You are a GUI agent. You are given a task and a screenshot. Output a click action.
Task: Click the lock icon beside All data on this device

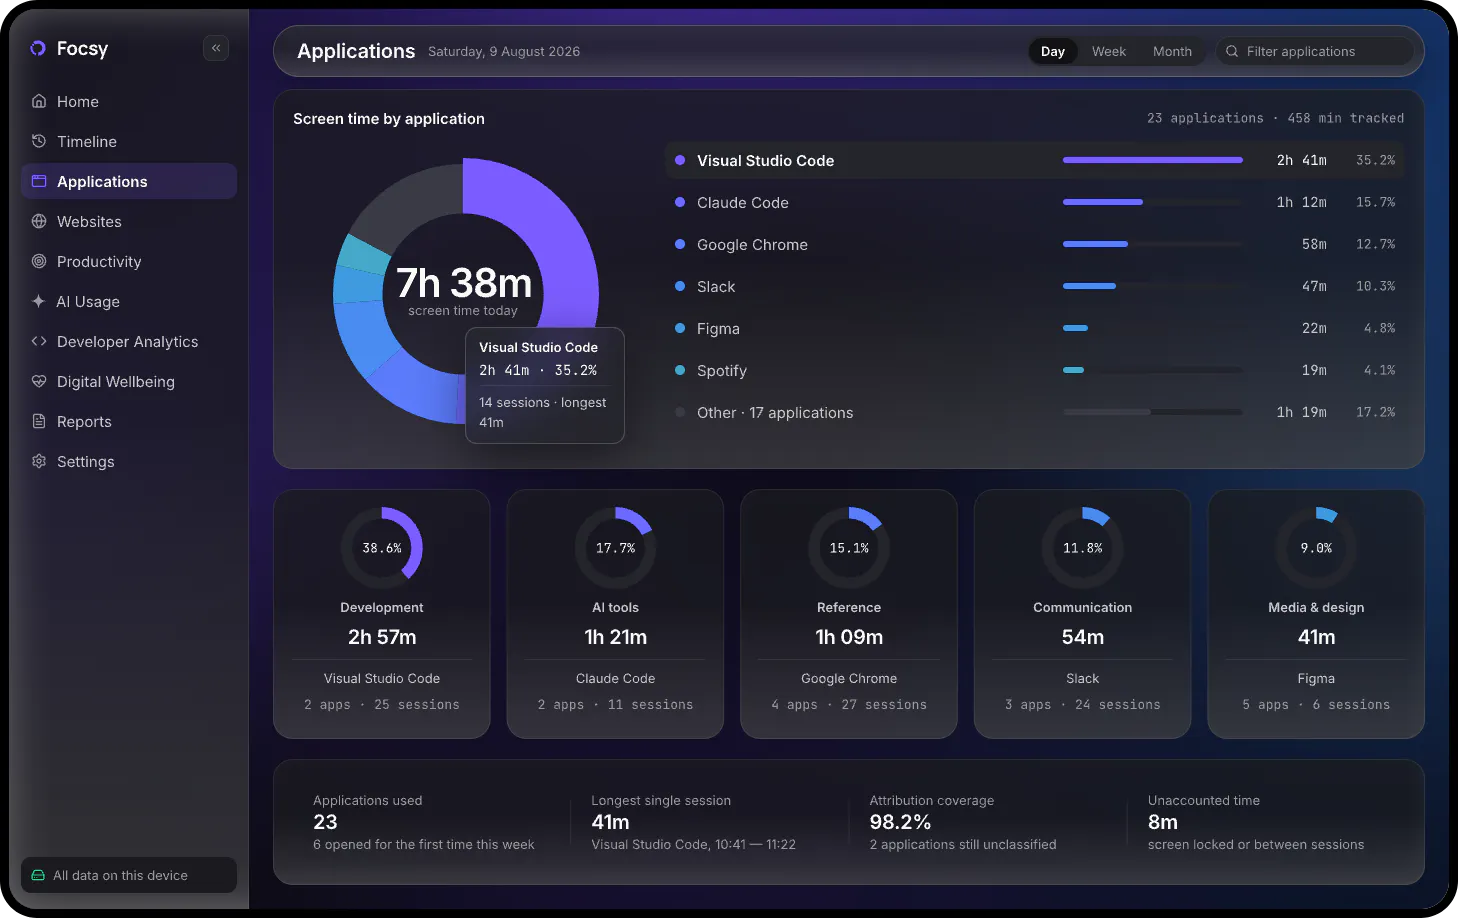point(38,875)
